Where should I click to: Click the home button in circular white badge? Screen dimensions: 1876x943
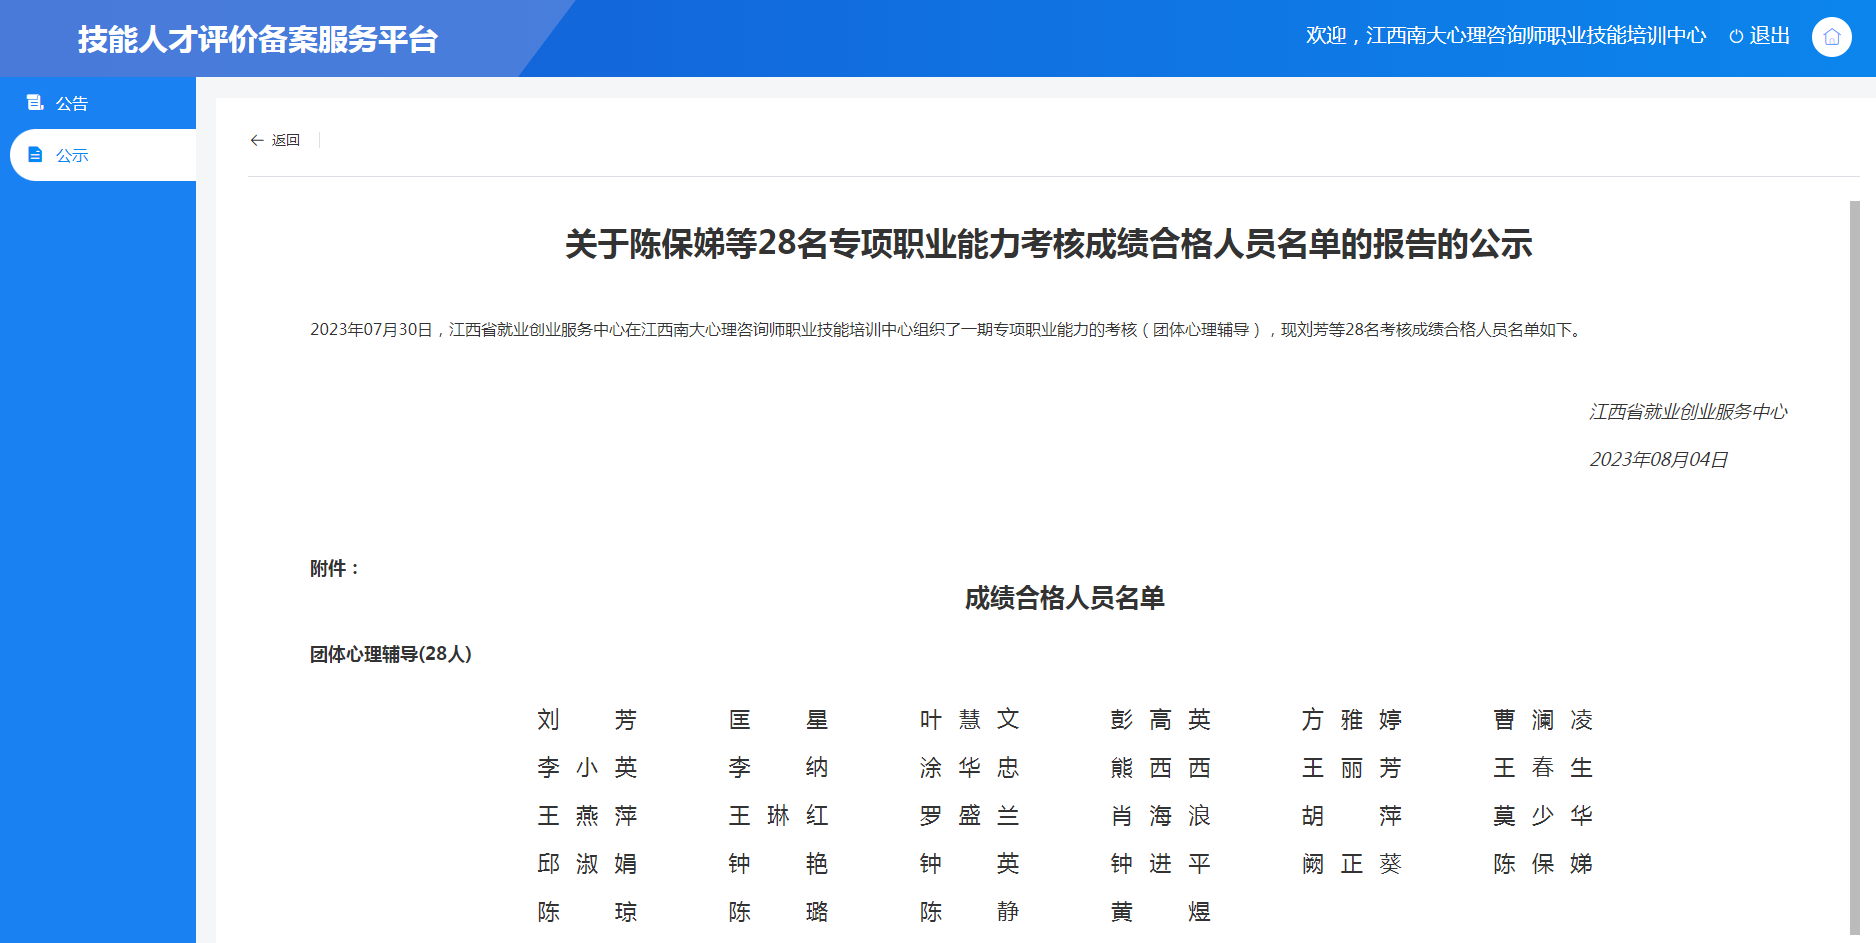[1832, 37]
